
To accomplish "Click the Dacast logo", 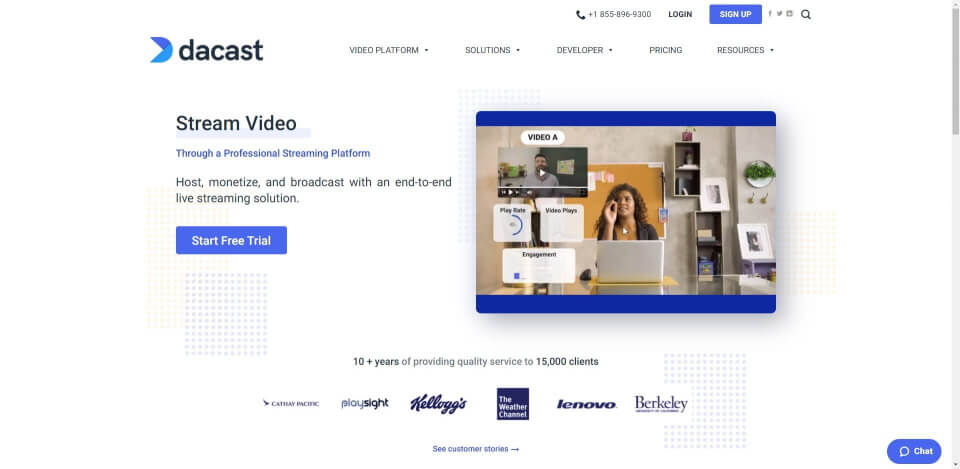I will (206, 50).
